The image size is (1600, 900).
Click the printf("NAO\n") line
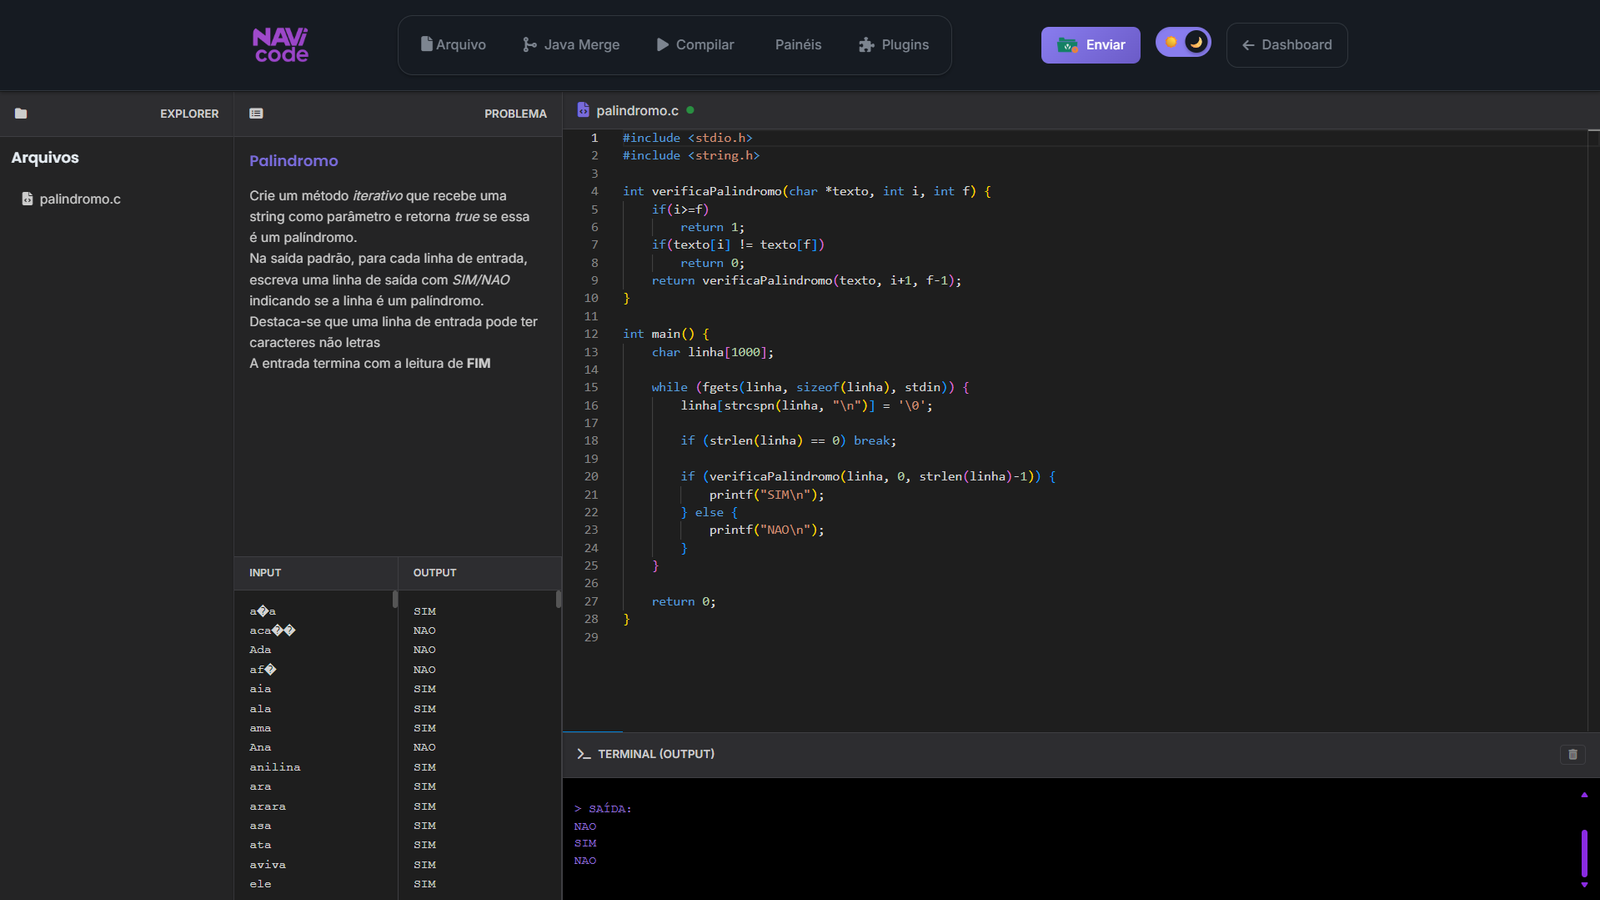[767, 530]
